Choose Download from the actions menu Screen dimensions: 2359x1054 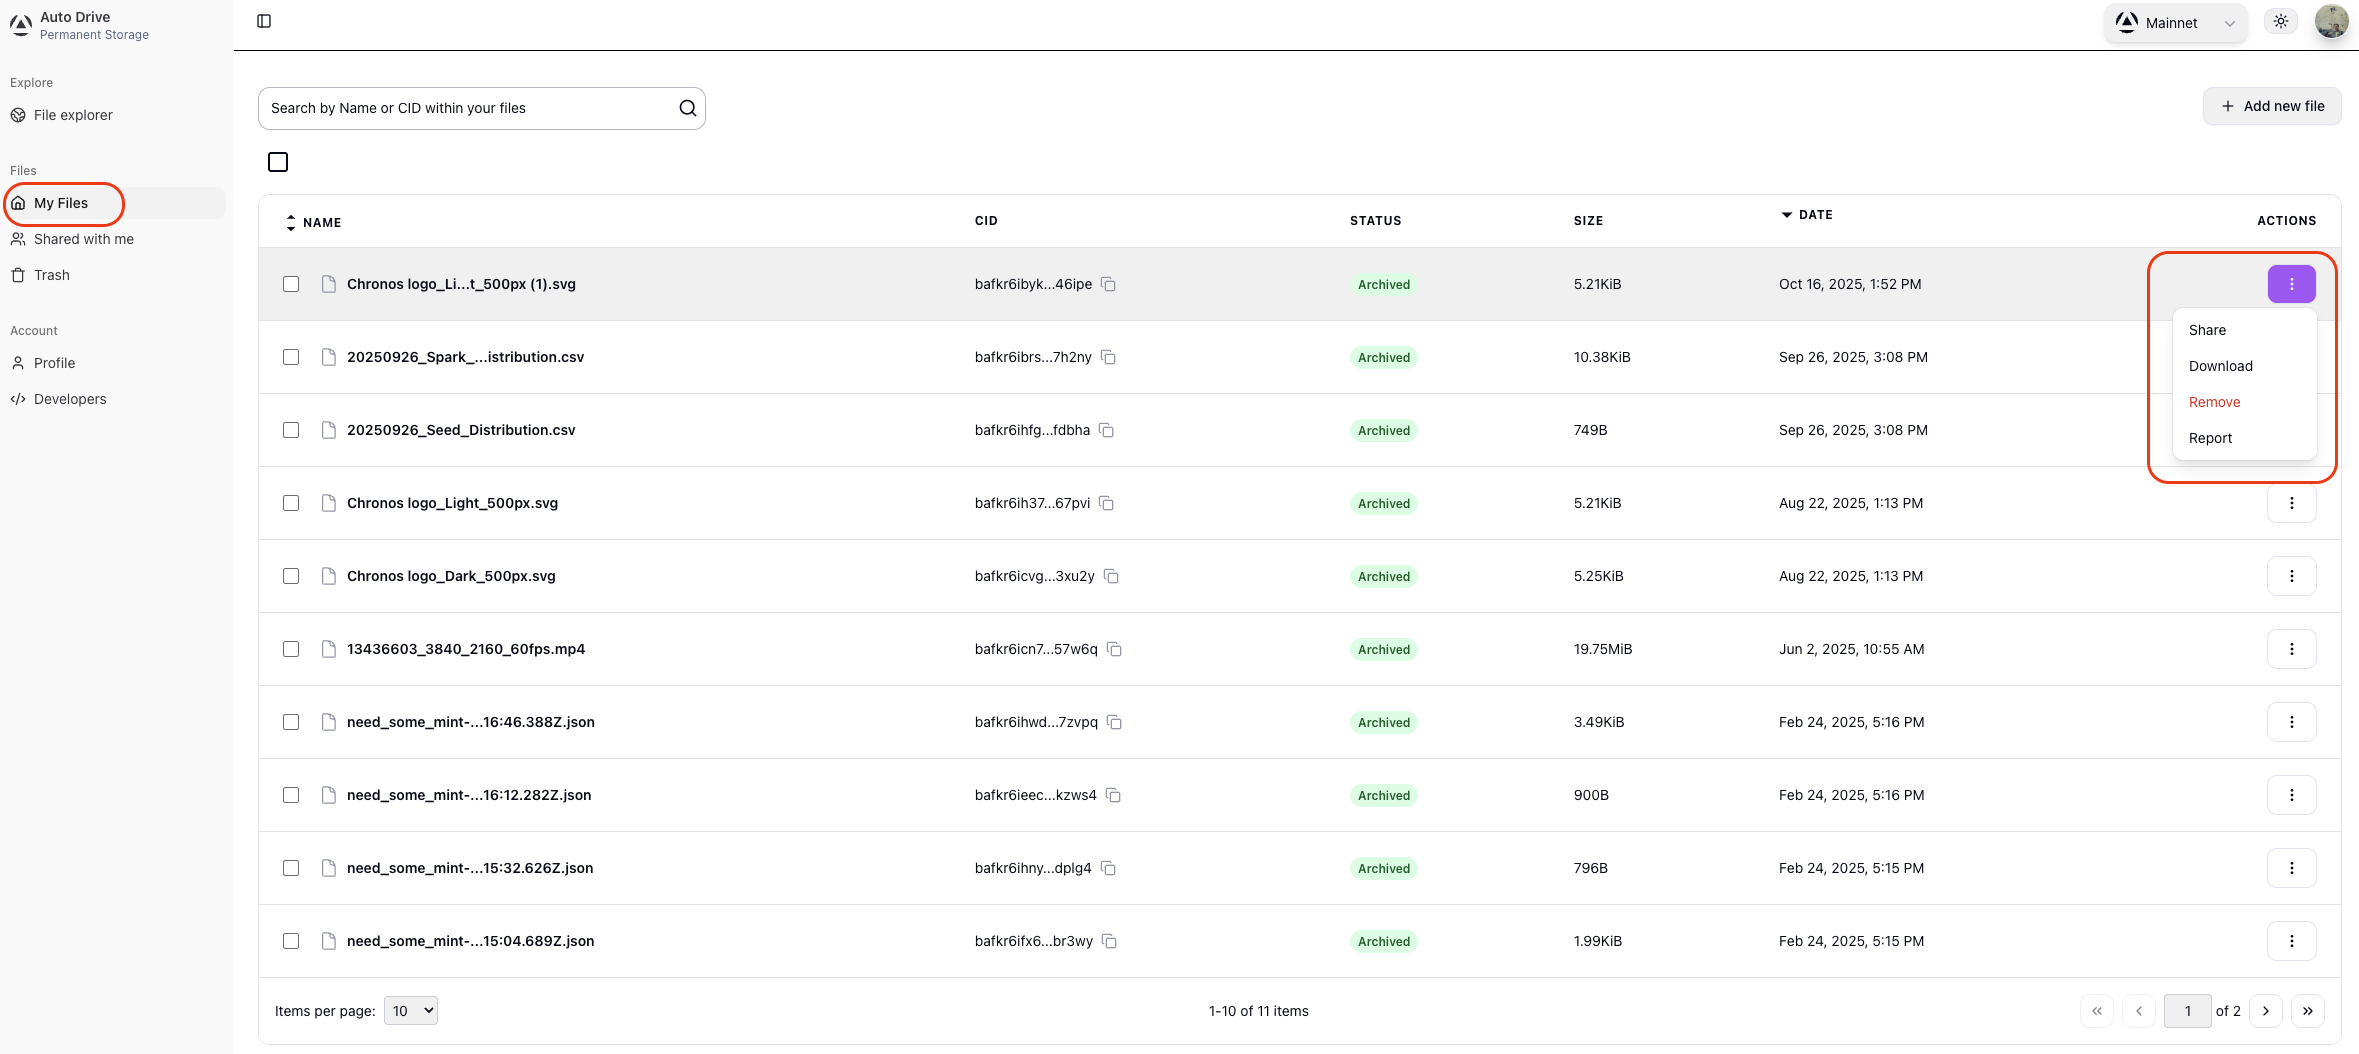pyautogui.click(x=2220, y=366)
